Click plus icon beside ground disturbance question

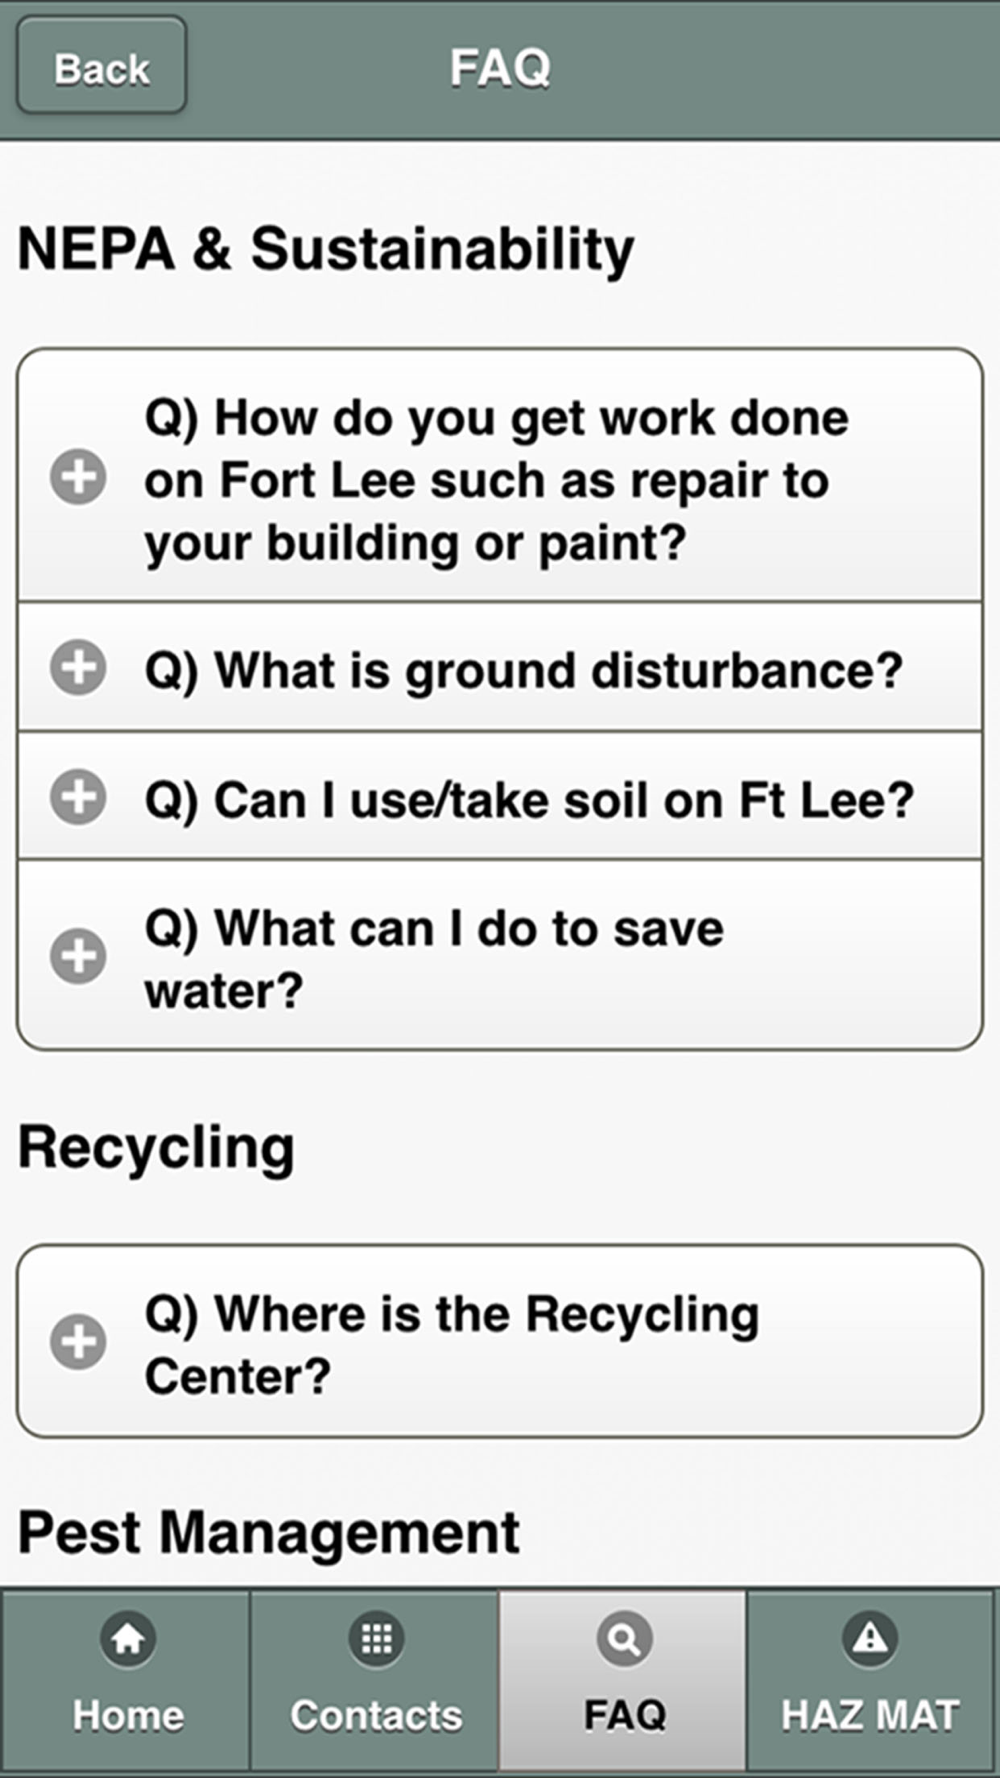78,667
